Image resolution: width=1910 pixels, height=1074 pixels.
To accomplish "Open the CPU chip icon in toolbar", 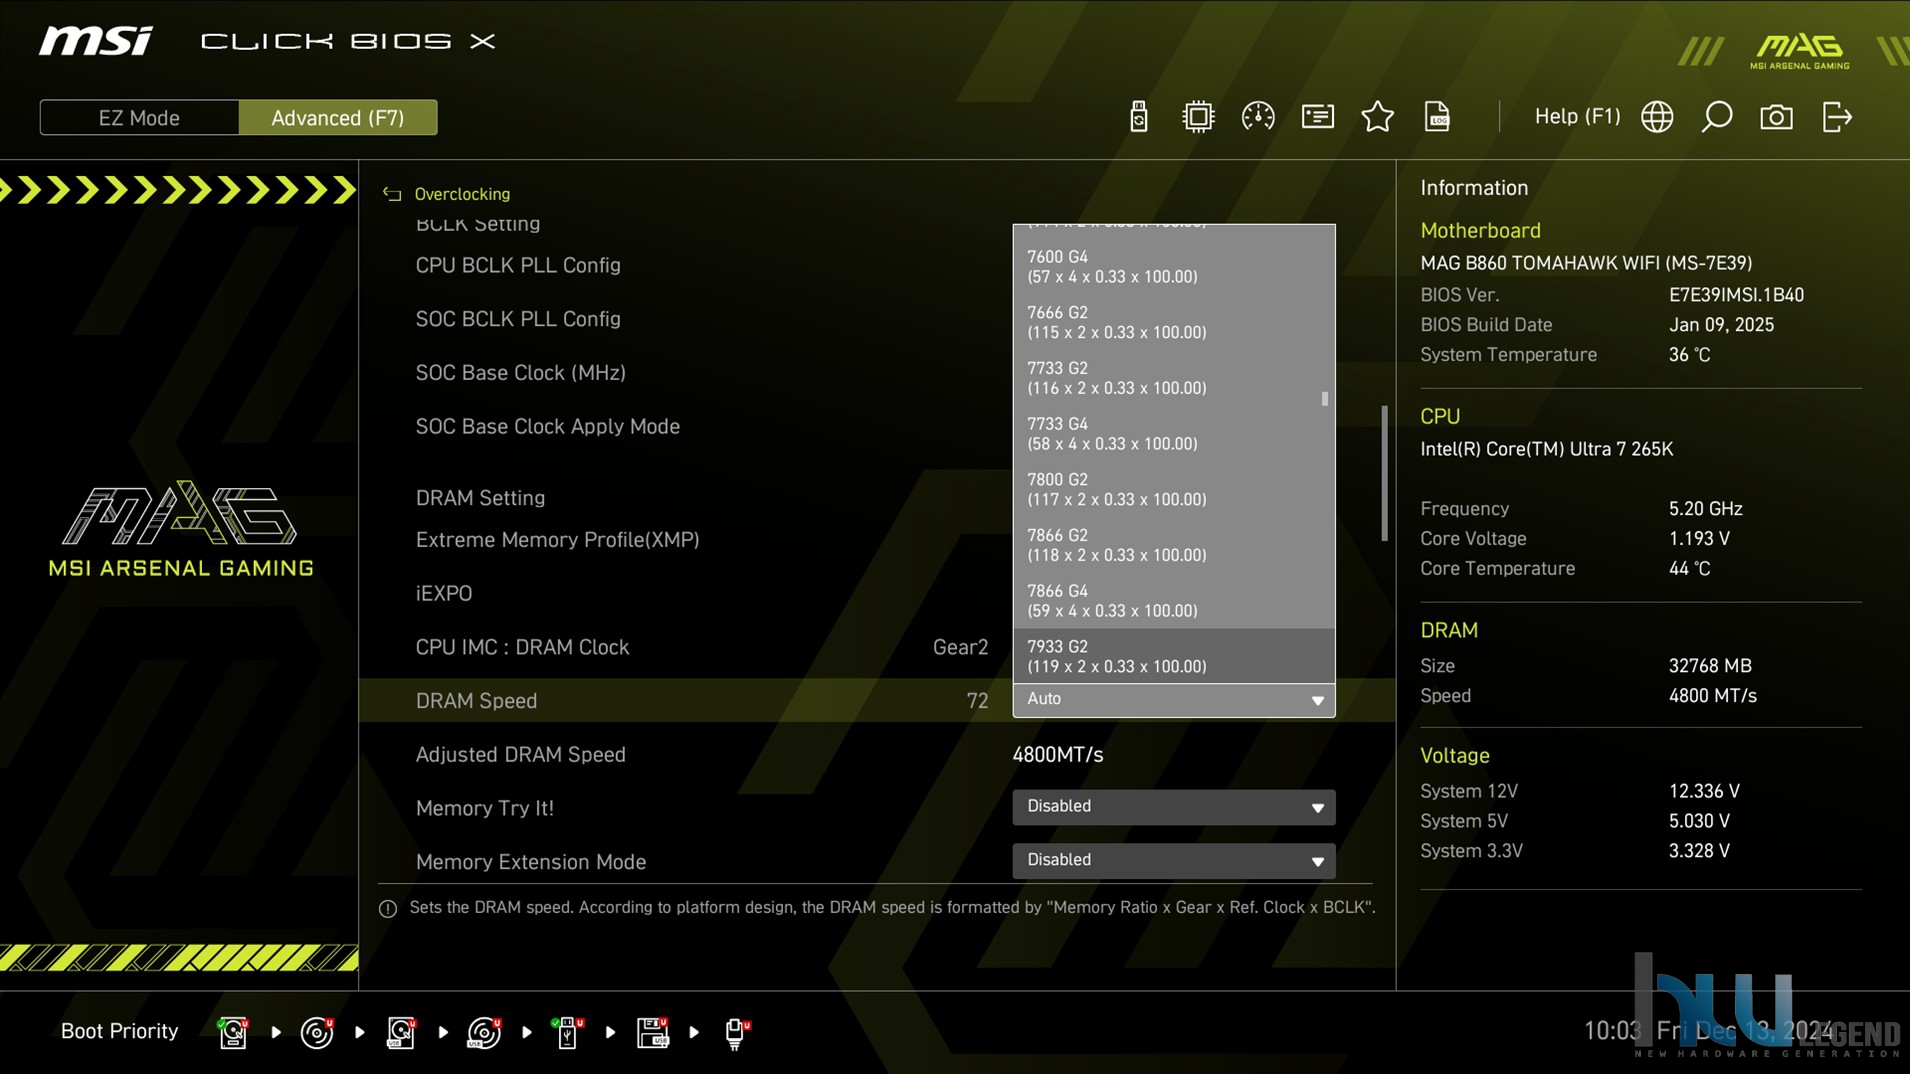I will 1197,117.
